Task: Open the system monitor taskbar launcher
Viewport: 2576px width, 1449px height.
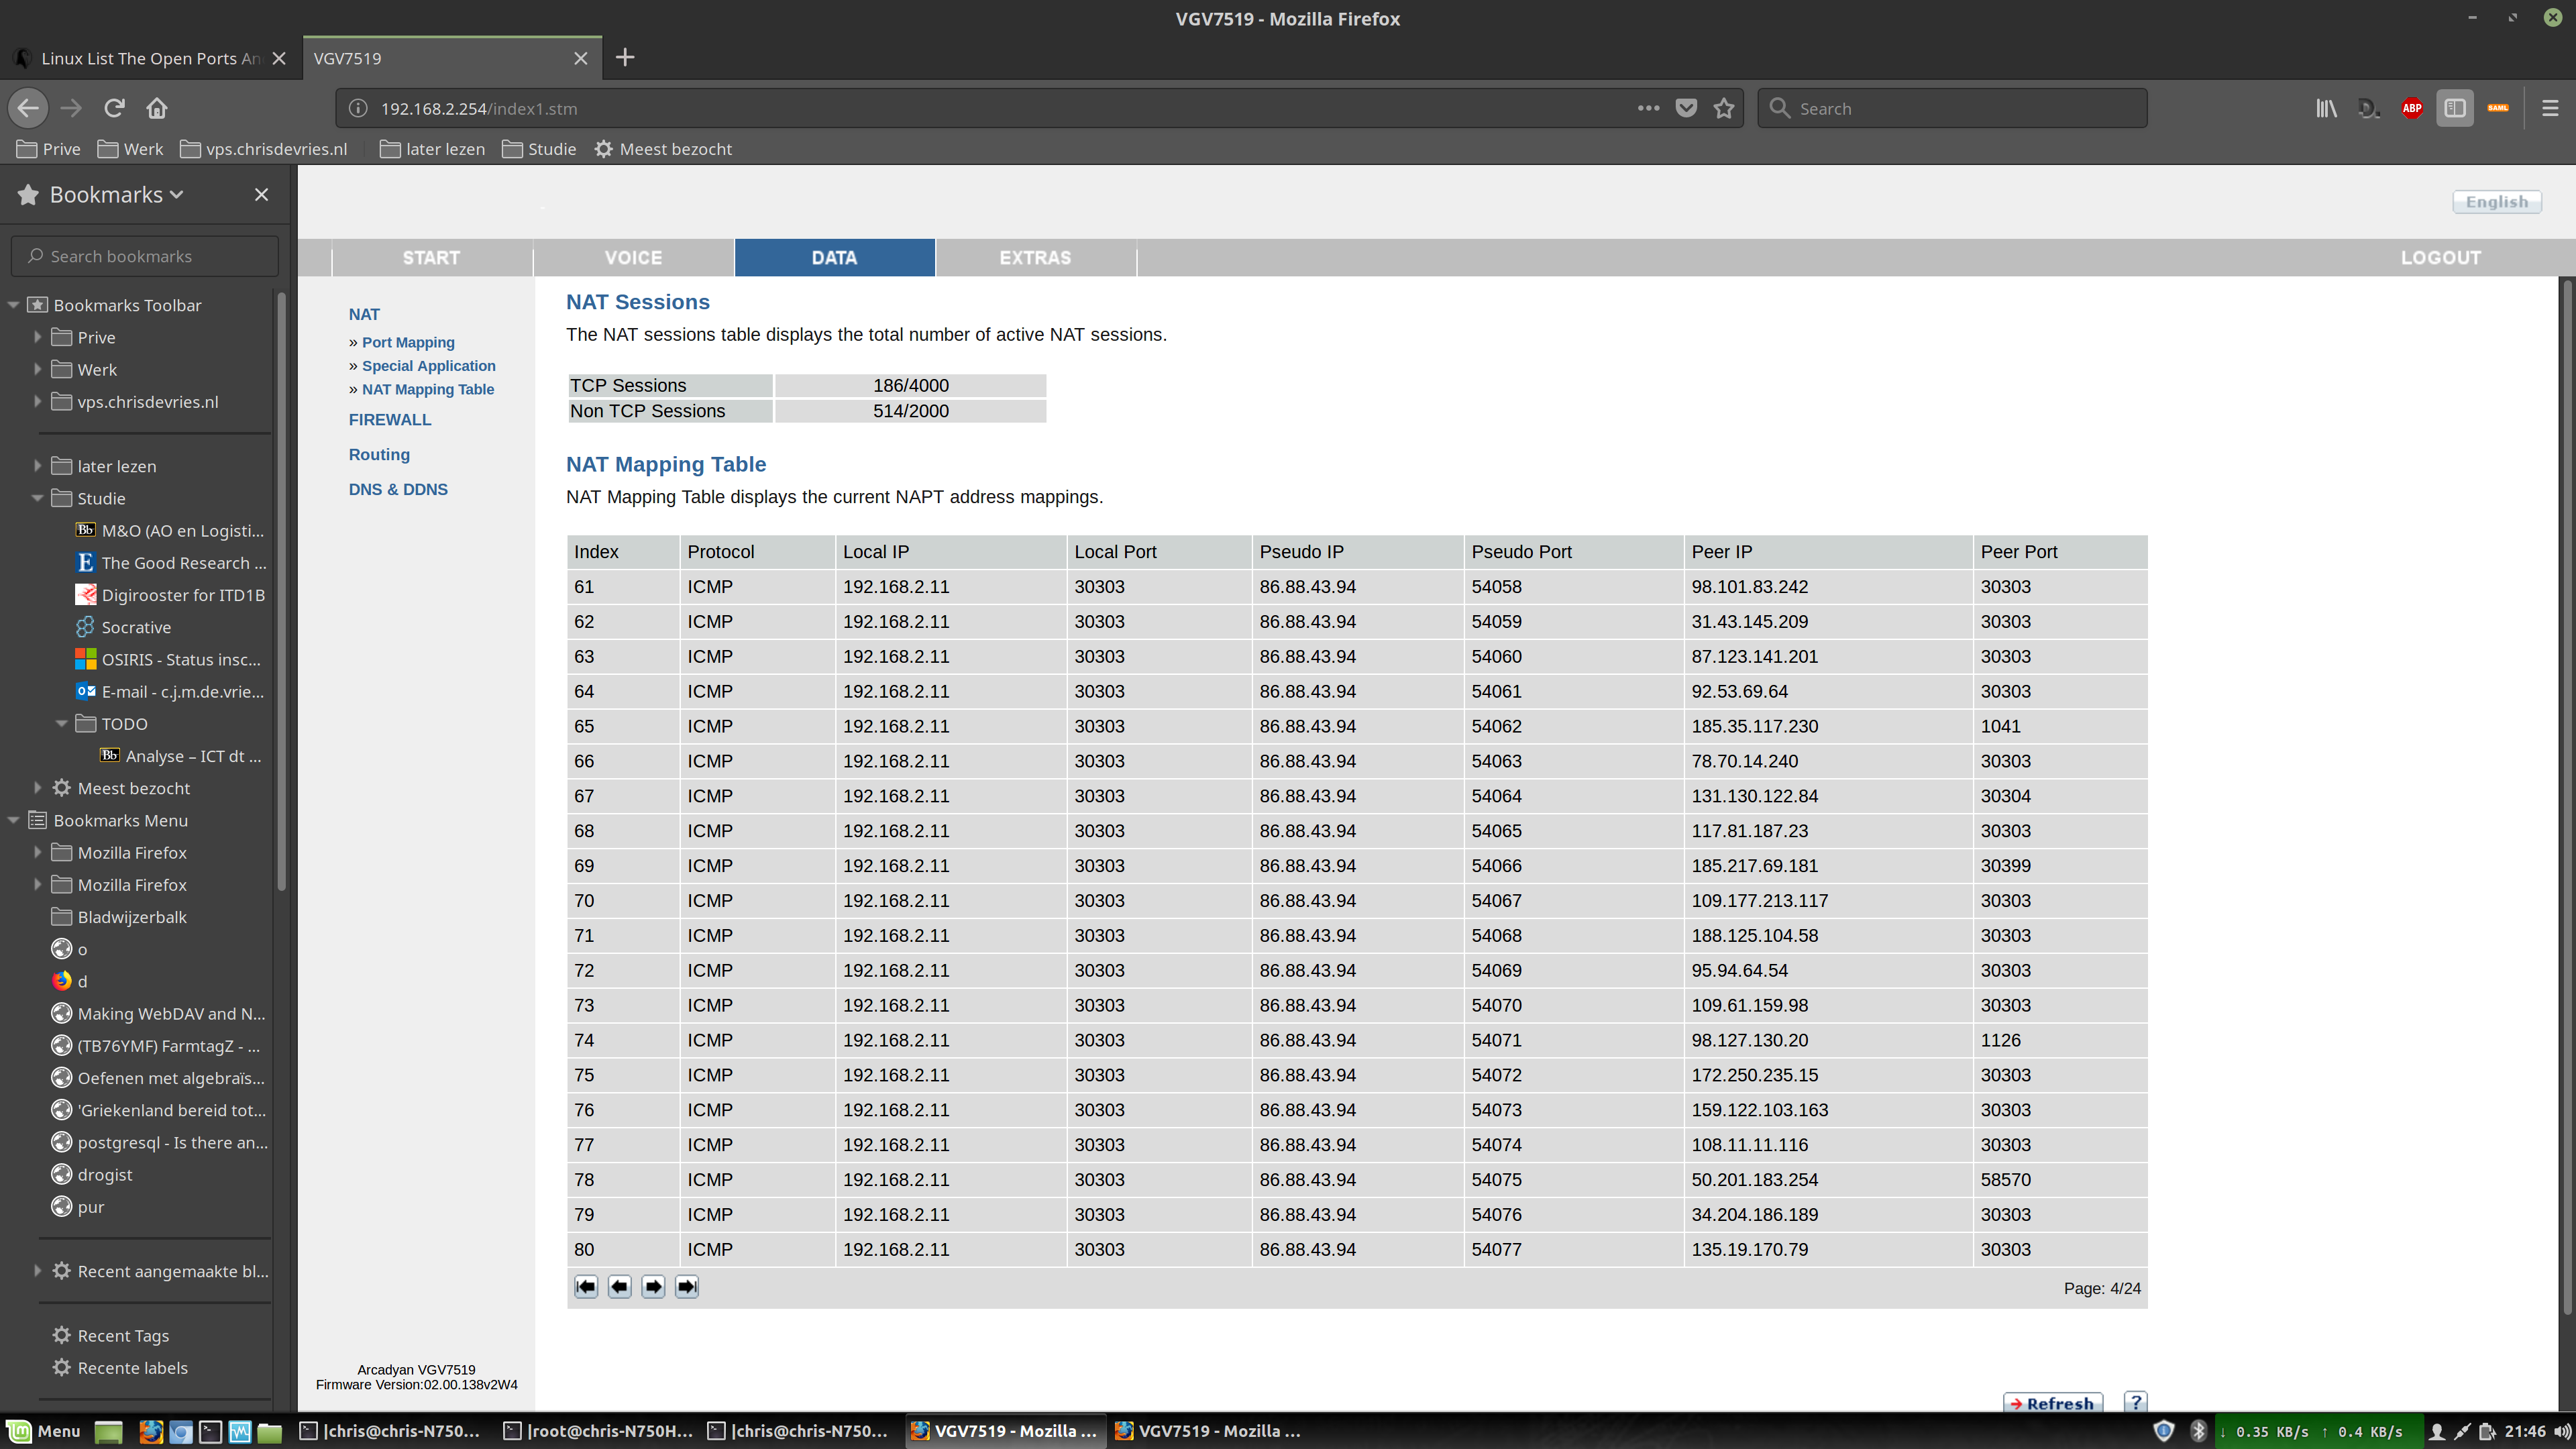Action: (x=240, y=1432)
